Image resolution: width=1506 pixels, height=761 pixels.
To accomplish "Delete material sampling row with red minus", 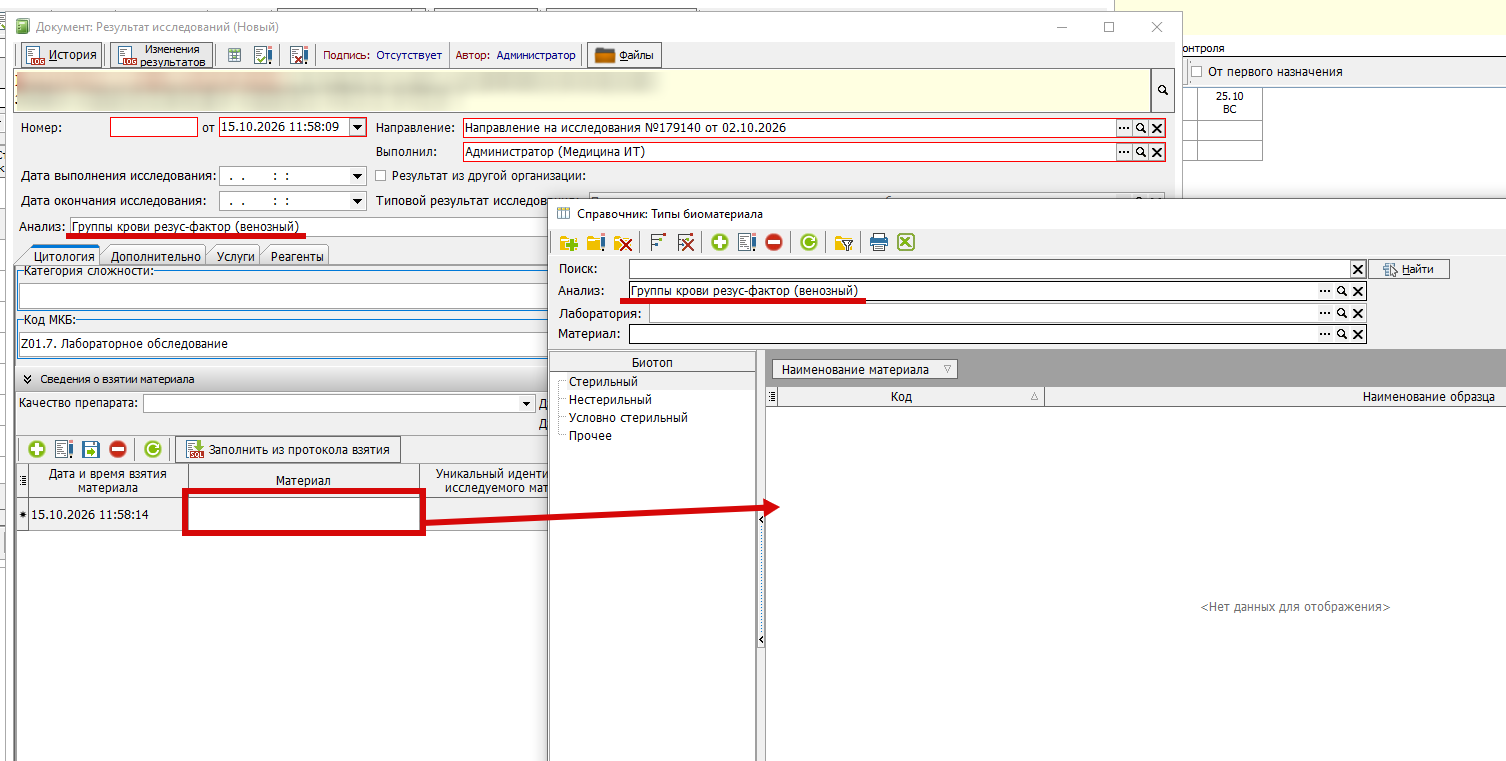I will 118,450.
